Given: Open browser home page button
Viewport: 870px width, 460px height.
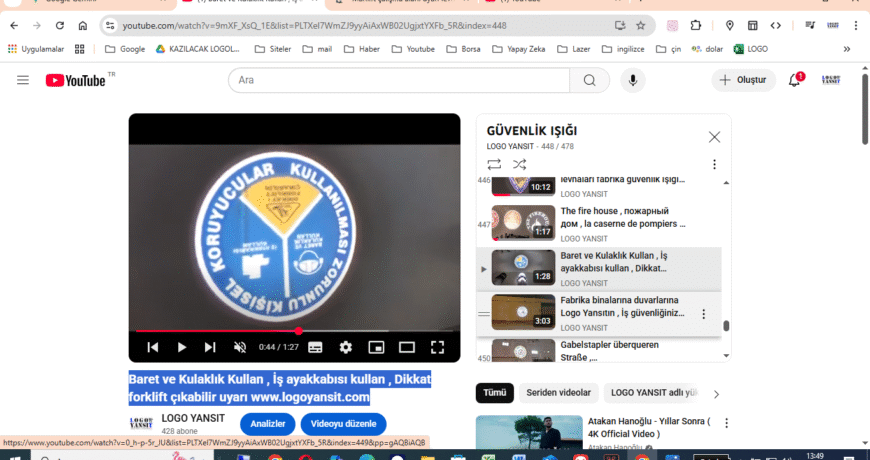Looking at the screenshot, I should (83, 26).
